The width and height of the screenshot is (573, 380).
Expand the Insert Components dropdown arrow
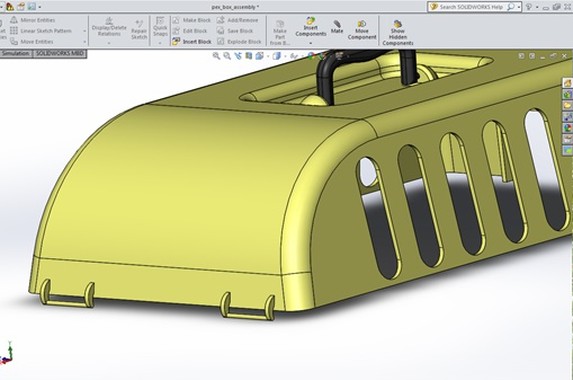pos(311,43)
